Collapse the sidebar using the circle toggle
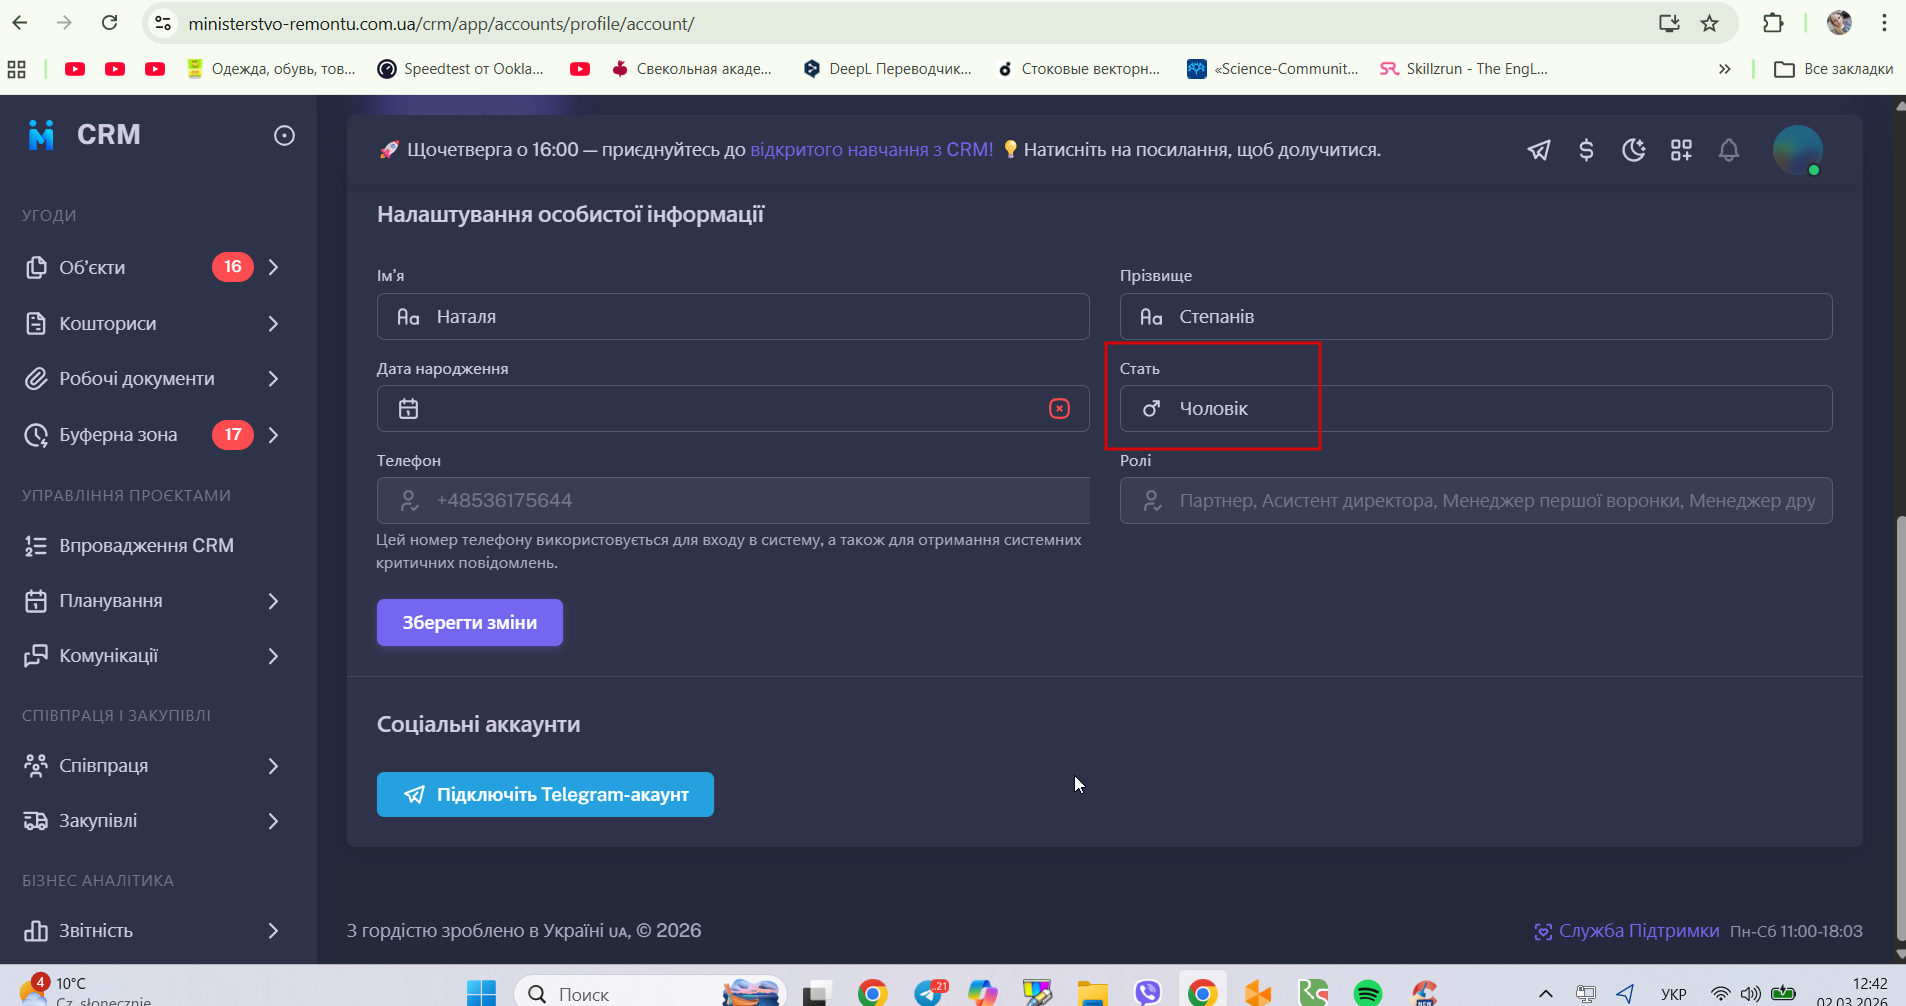Image resolution: width=1906 pixels, height=1006 pixels. tap(284, 135)
